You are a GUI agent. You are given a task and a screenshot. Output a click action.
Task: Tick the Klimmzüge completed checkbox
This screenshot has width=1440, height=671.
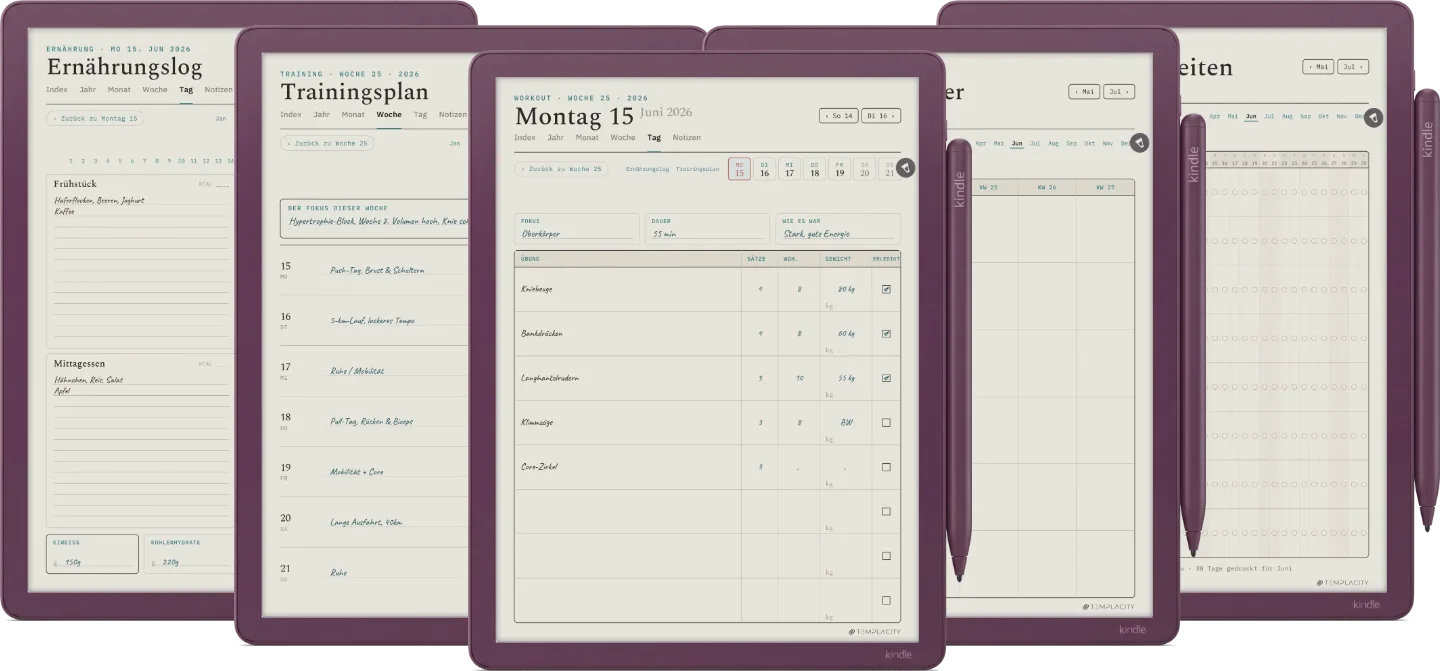point(886,423)
